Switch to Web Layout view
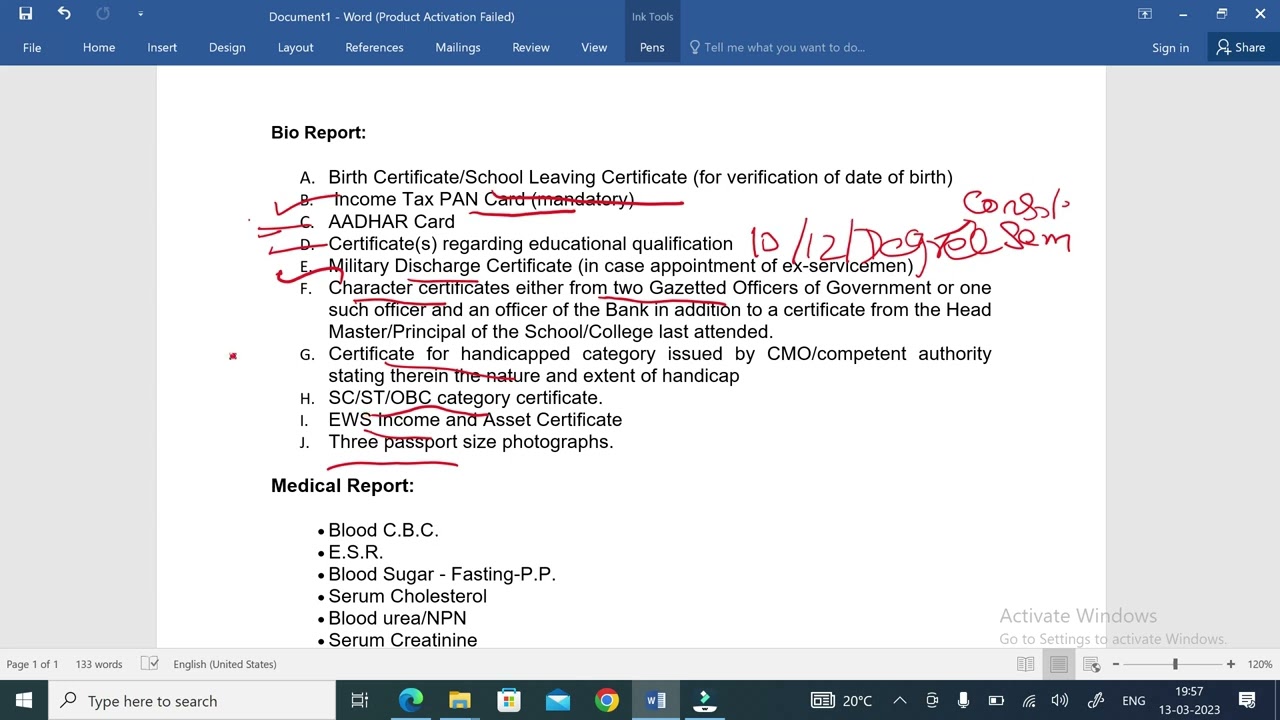The width and height of the screenshot is (1280, 720). [1091, 664]
